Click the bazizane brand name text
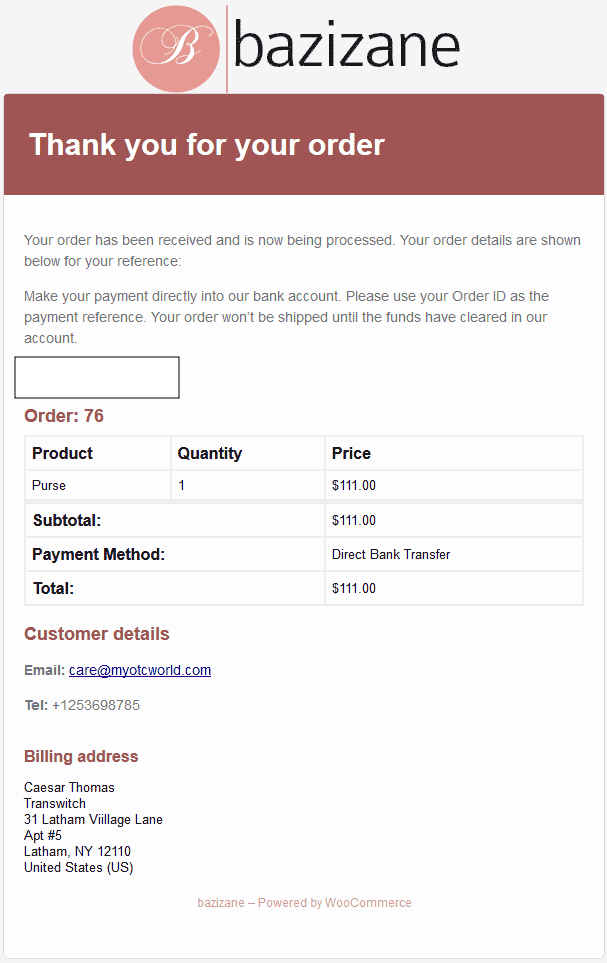The width and height of the screenshot is (607, 963). (347, 45)
